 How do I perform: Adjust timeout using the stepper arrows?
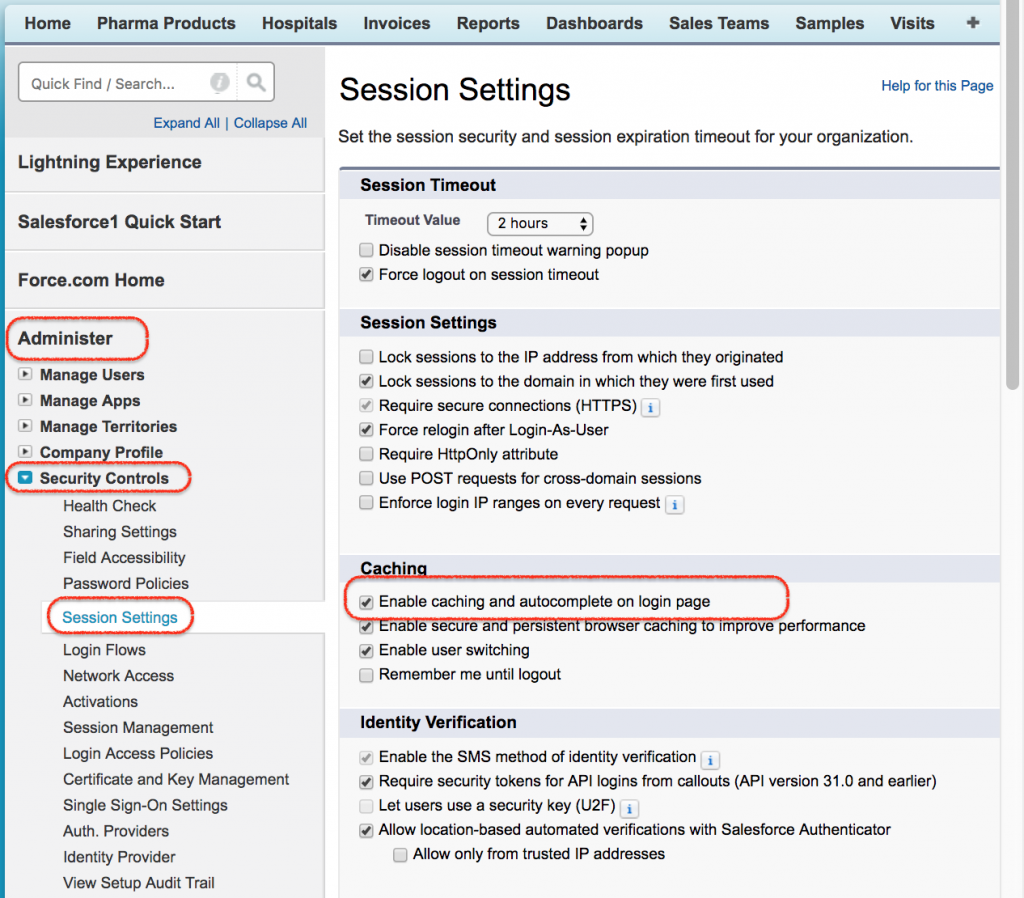pyautogui.click(x=585, y=224)
